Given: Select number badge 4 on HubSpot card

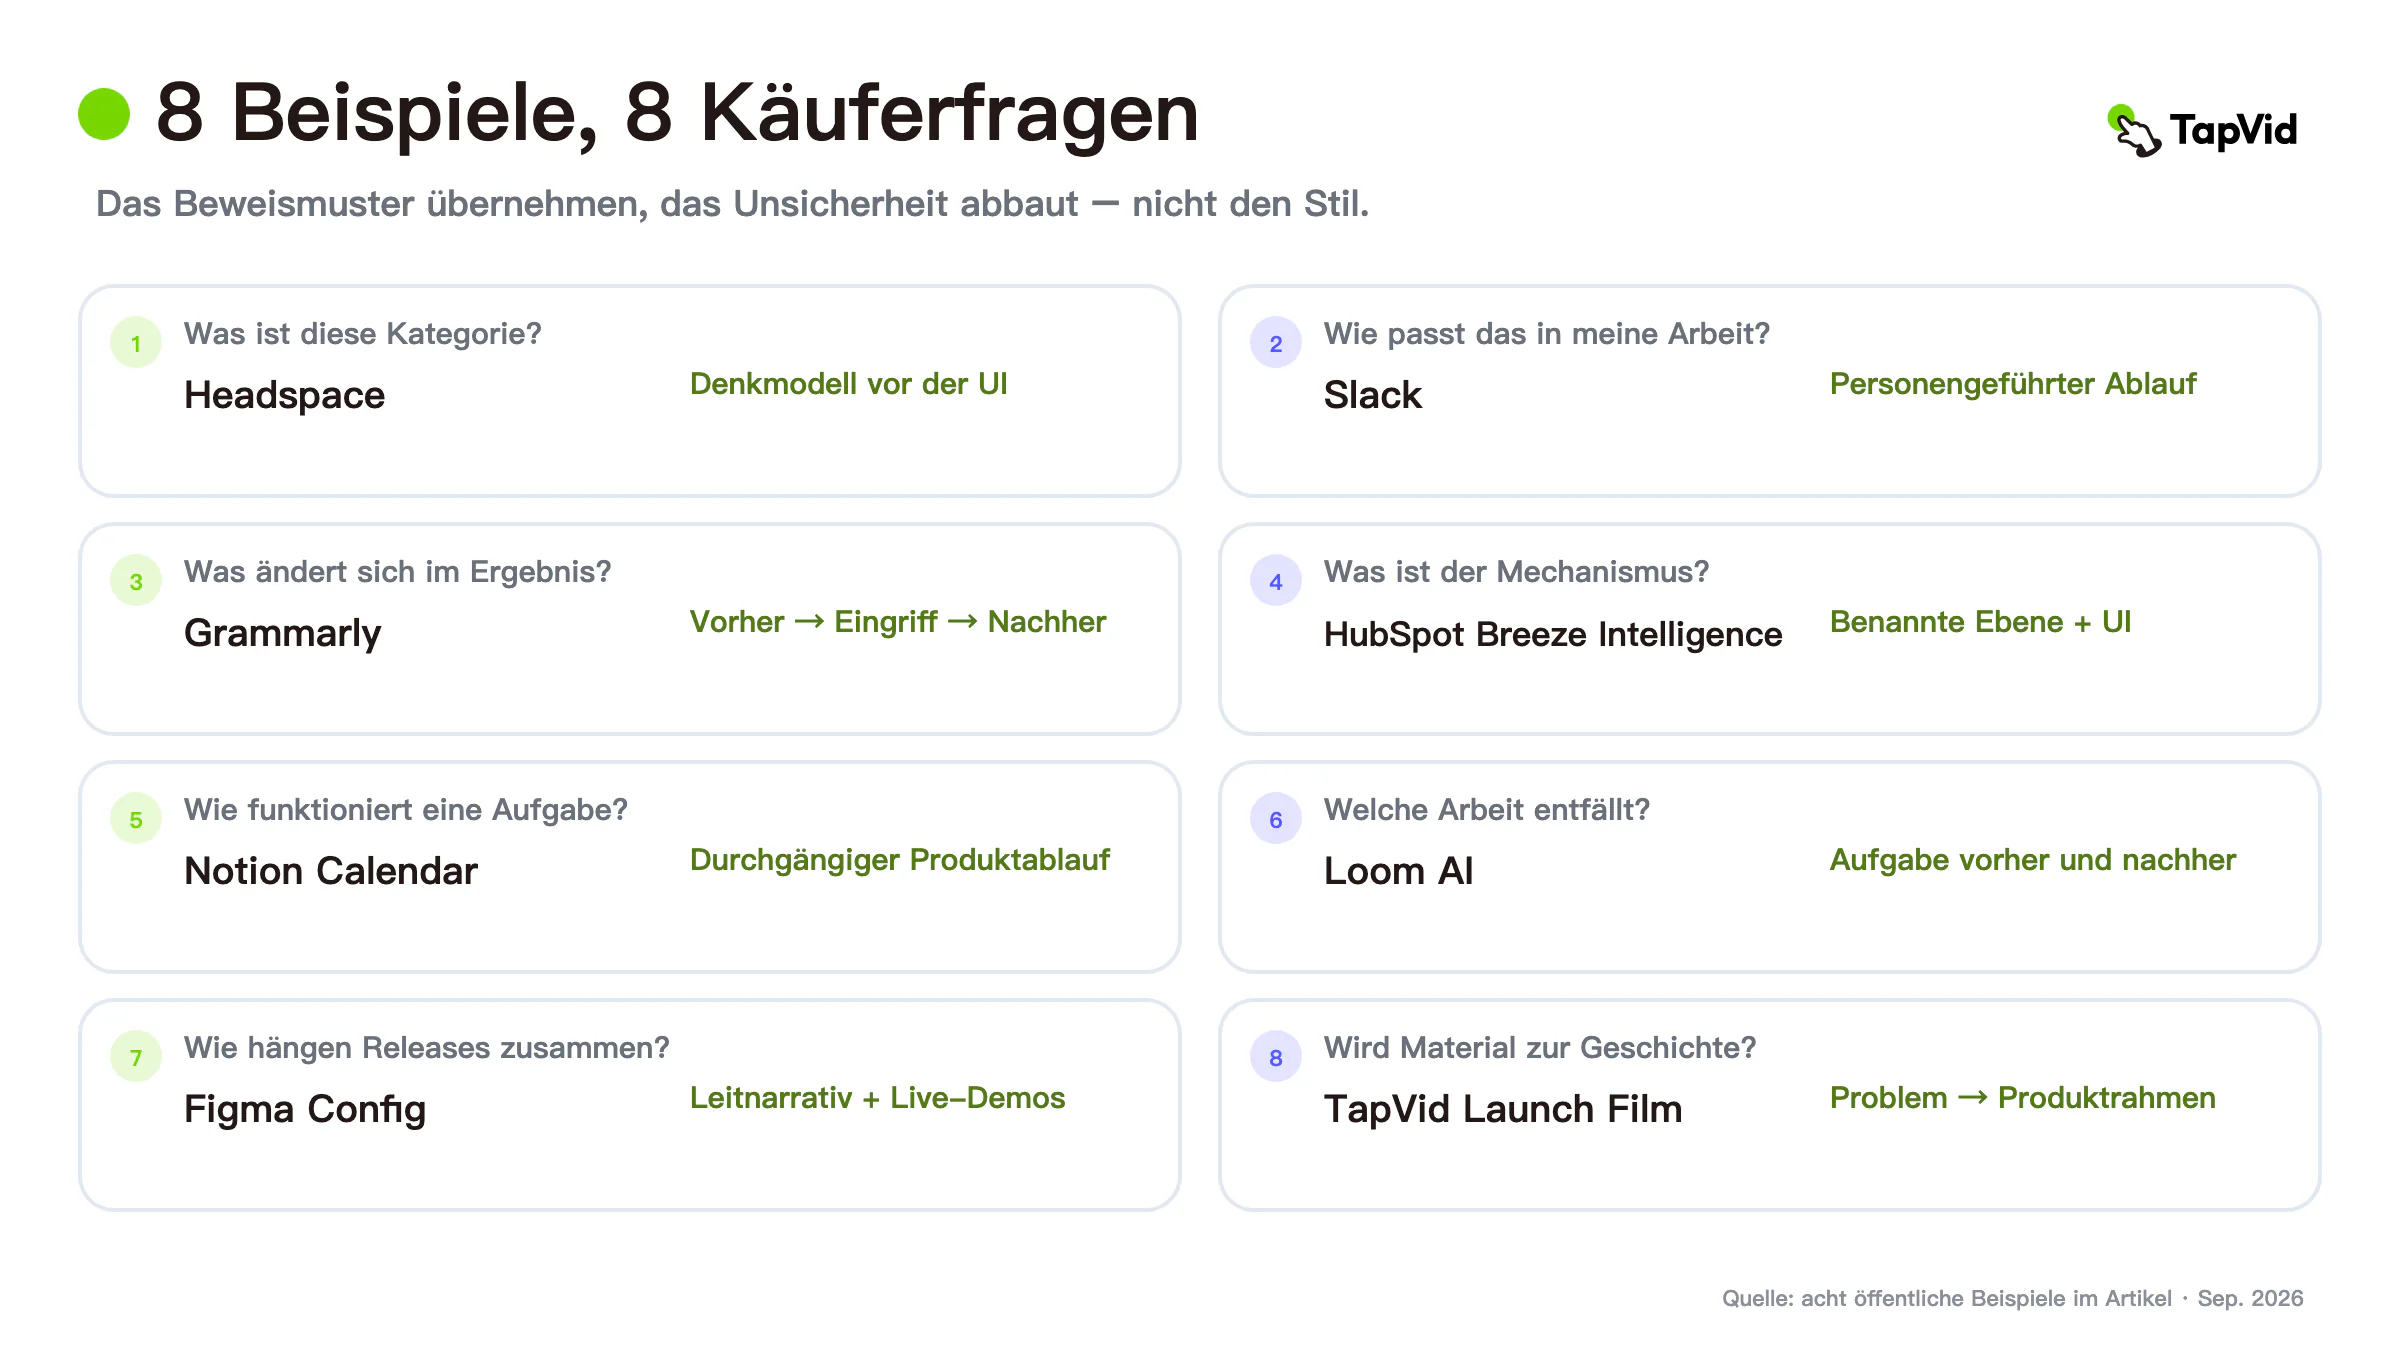Looking at the screenshot, I should pos(1276,581).
